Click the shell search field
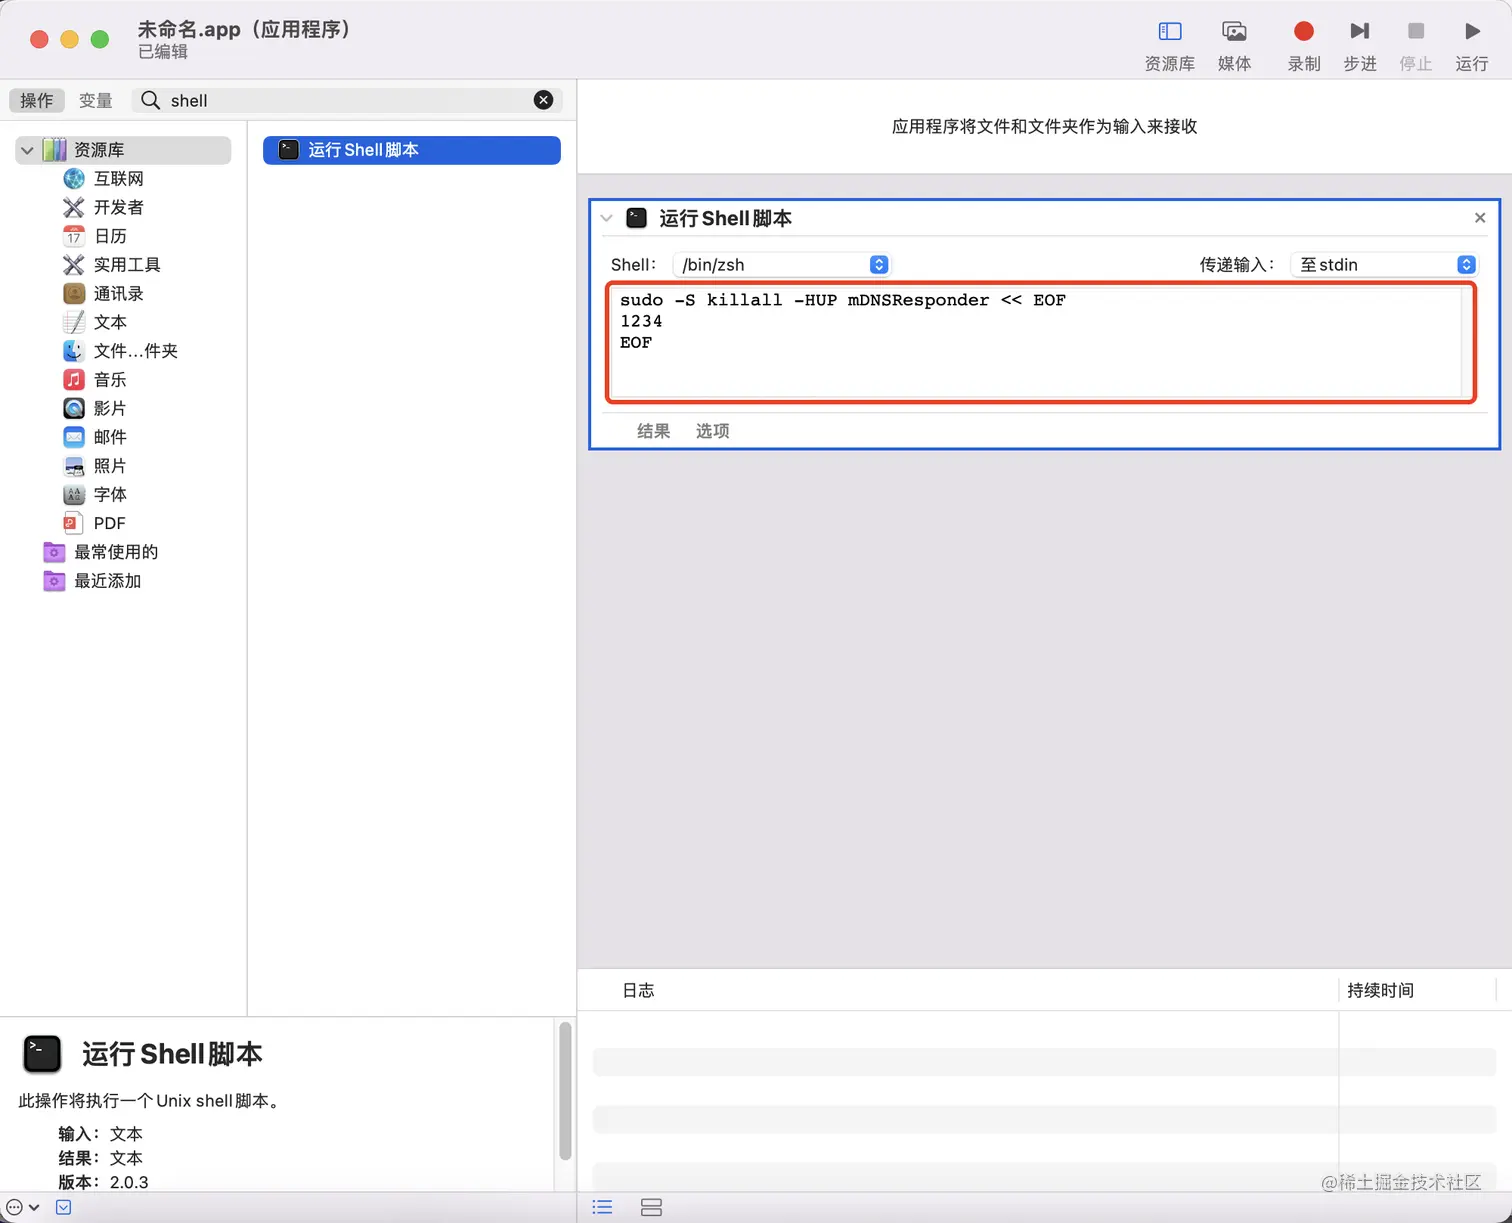1512x1223 pixels. [x=348, y=100]
